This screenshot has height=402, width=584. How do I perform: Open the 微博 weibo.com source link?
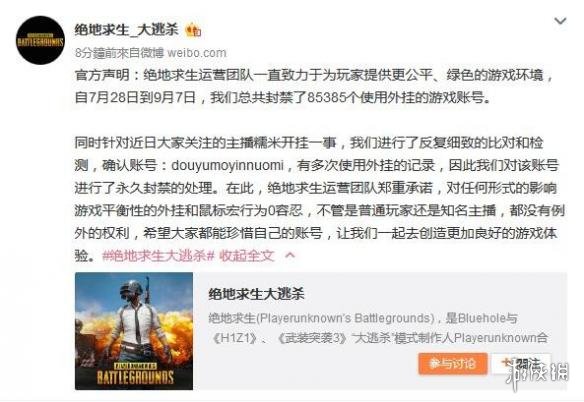184,53
